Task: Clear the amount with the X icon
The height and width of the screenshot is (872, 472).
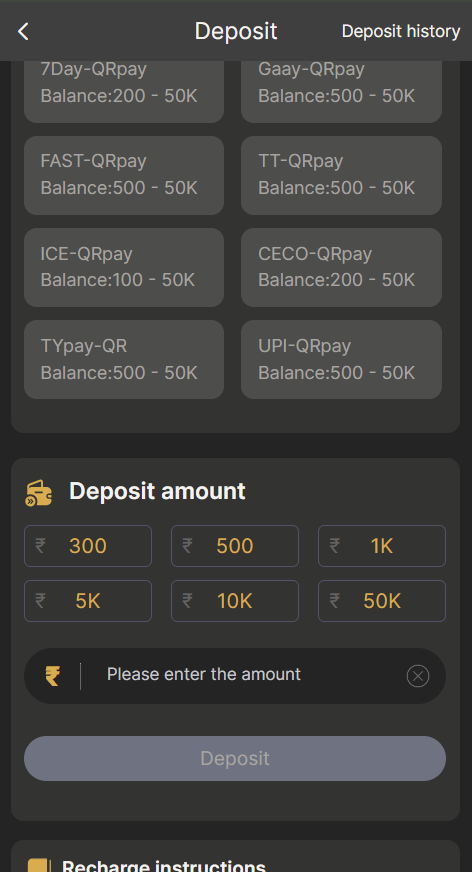Action: tap(418, 676)
